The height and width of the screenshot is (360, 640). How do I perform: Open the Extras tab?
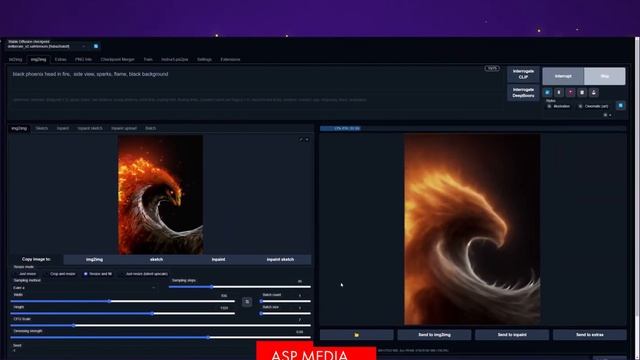pos(60,60)
